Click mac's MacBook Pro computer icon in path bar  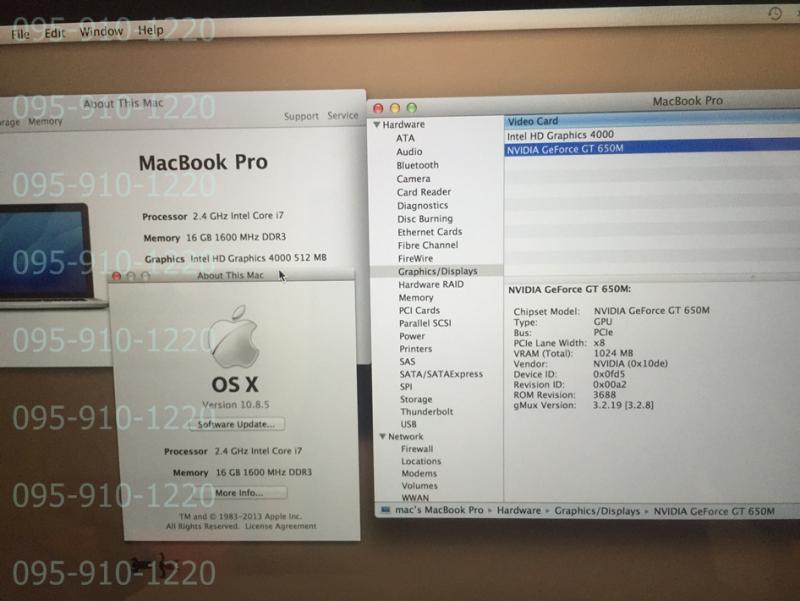(x=386, y=510)
